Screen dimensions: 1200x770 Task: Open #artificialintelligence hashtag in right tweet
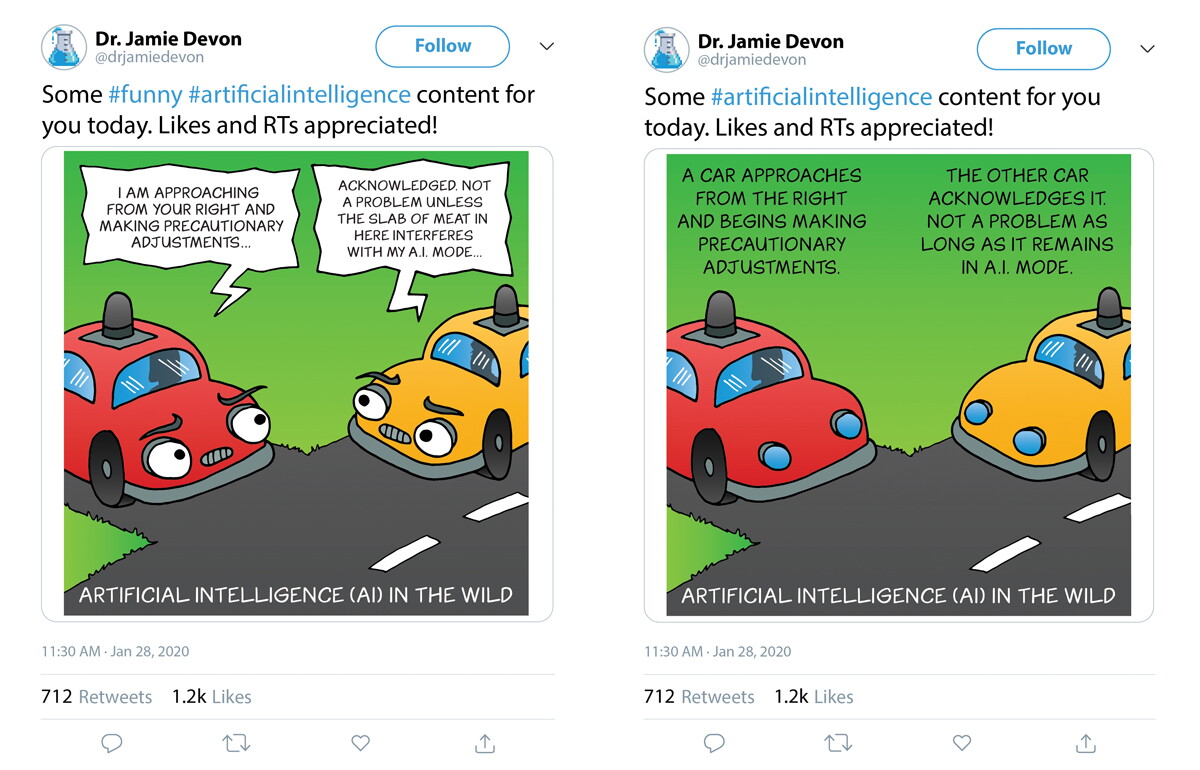tap(821, 97)
